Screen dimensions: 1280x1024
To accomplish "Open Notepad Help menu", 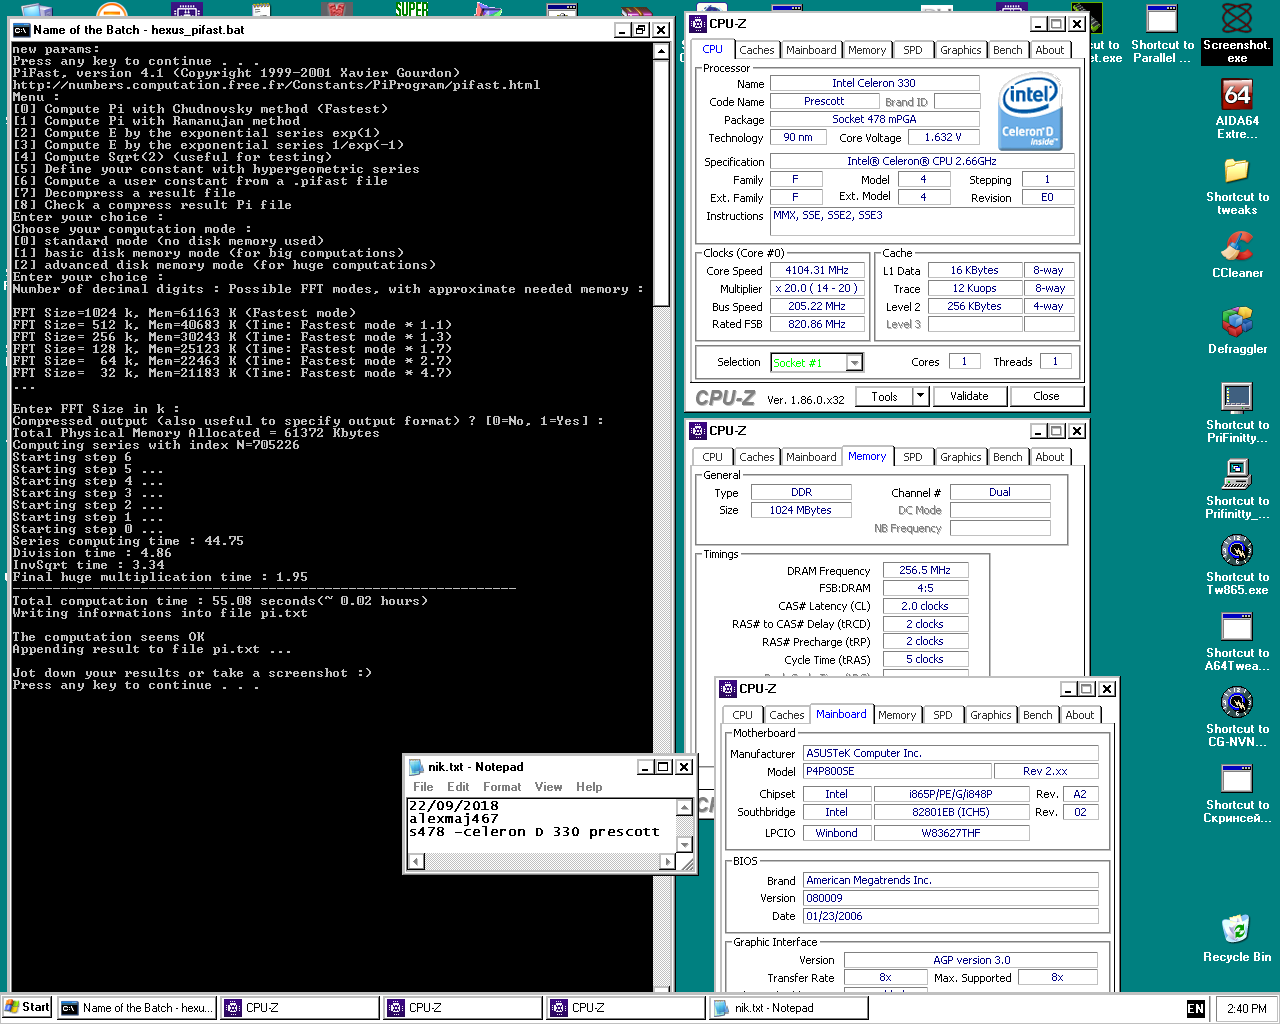I will (589, 787).
